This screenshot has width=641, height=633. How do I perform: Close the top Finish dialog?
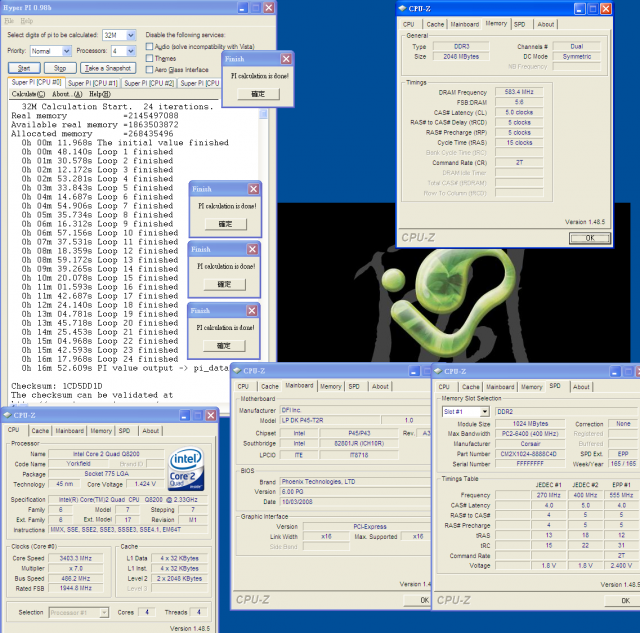286,59
